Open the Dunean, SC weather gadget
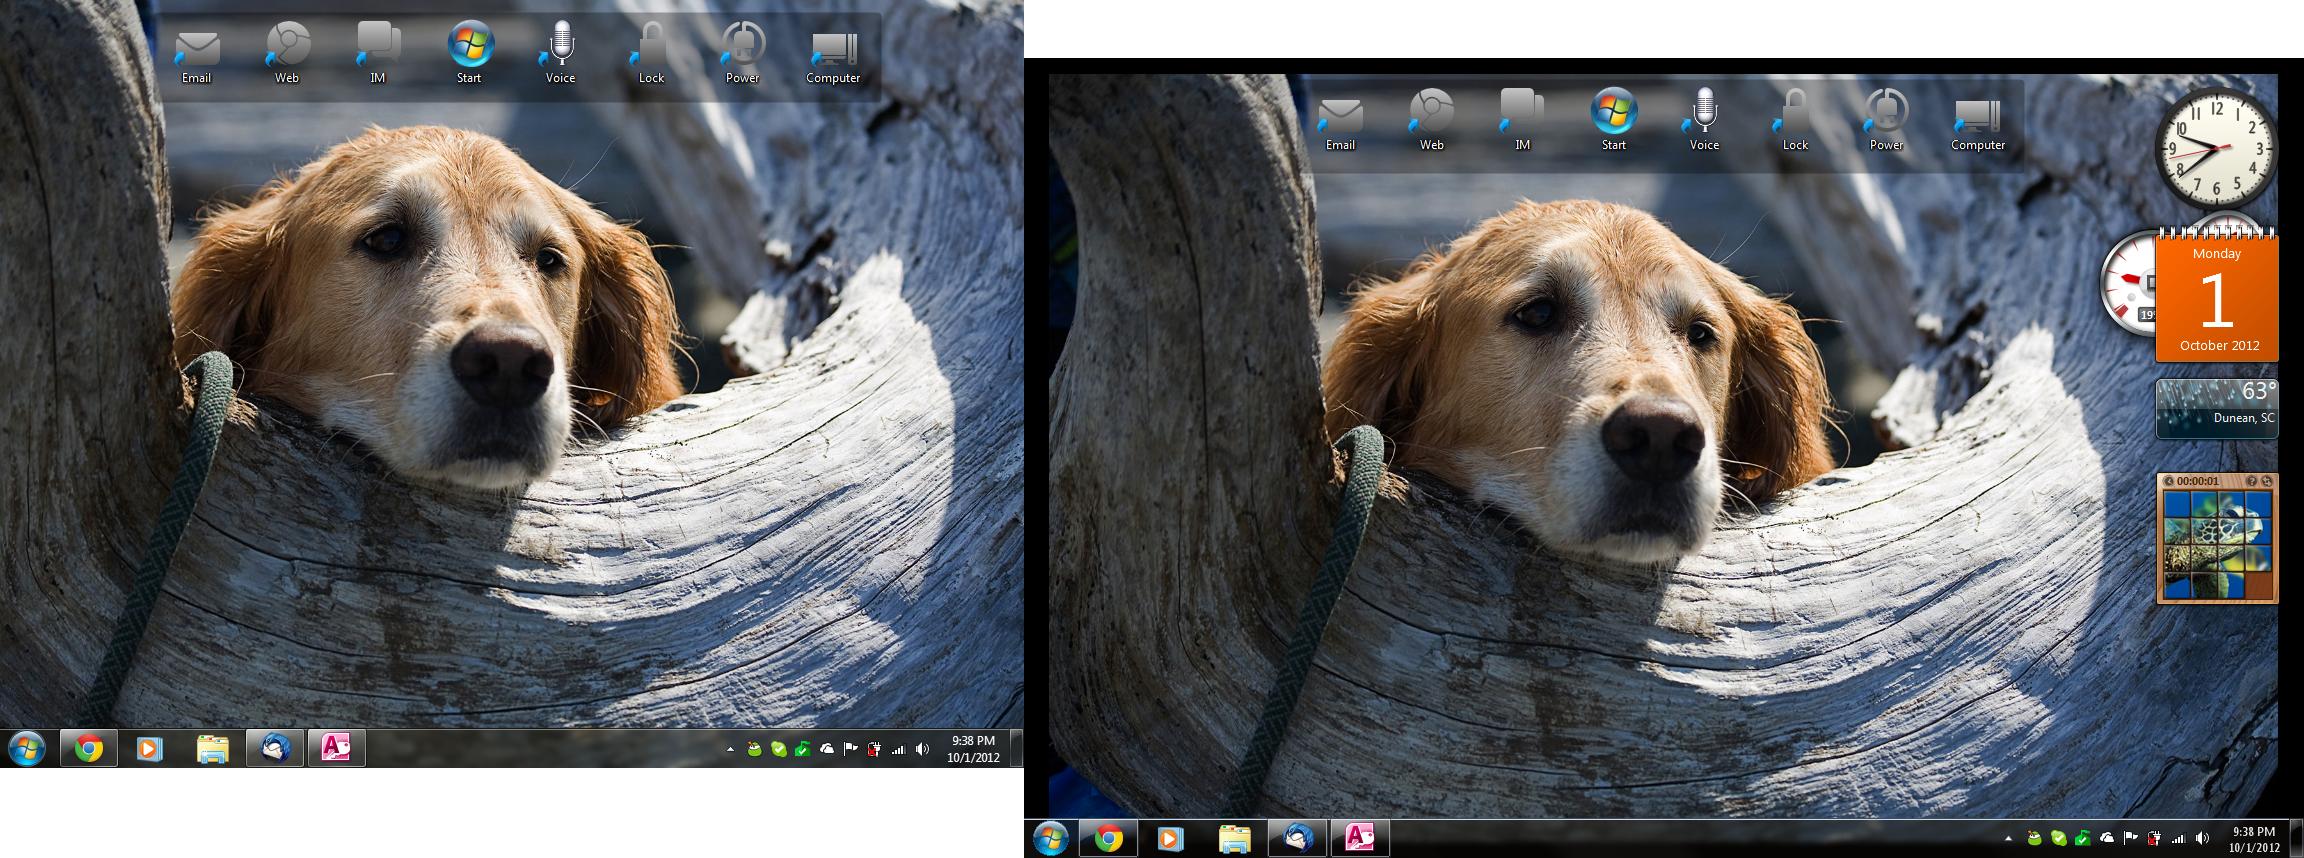Image resolution: width=2304 pixels, height=858 pixels. click(x=2216, y=408)
